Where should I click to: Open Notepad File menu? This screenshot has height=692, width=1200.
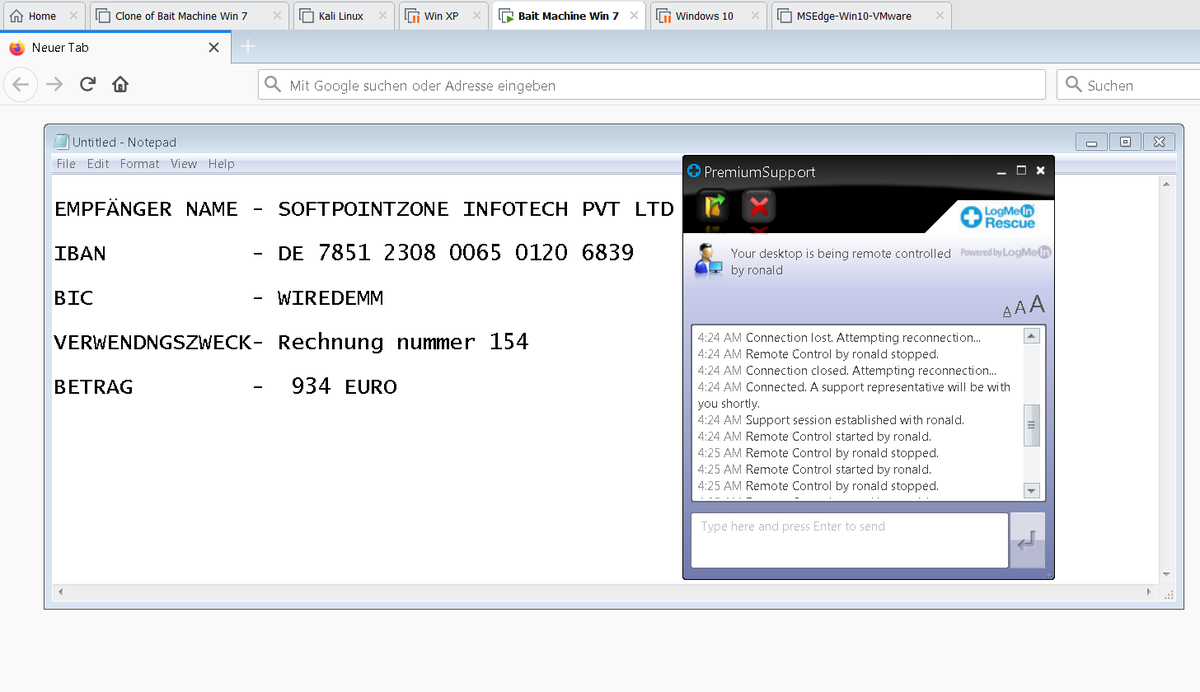[x=66, y=164]
